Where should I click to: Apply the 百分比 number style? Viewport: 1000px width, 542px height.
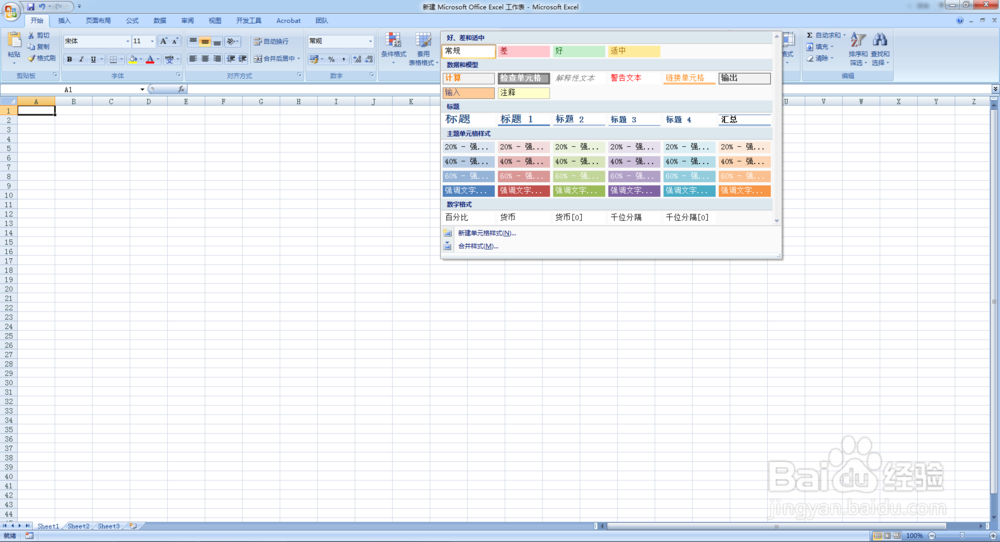tap(468, 217)
